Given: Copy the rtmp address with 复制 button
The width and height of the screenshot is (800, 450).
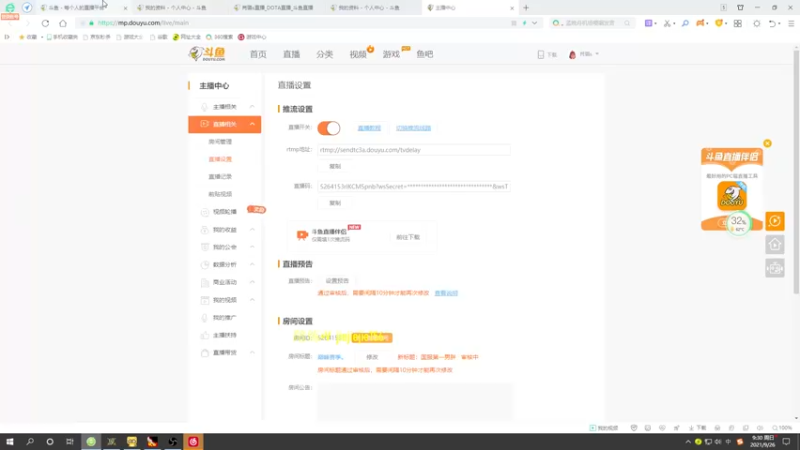Looking at the screenshot, I should [335, 166].
